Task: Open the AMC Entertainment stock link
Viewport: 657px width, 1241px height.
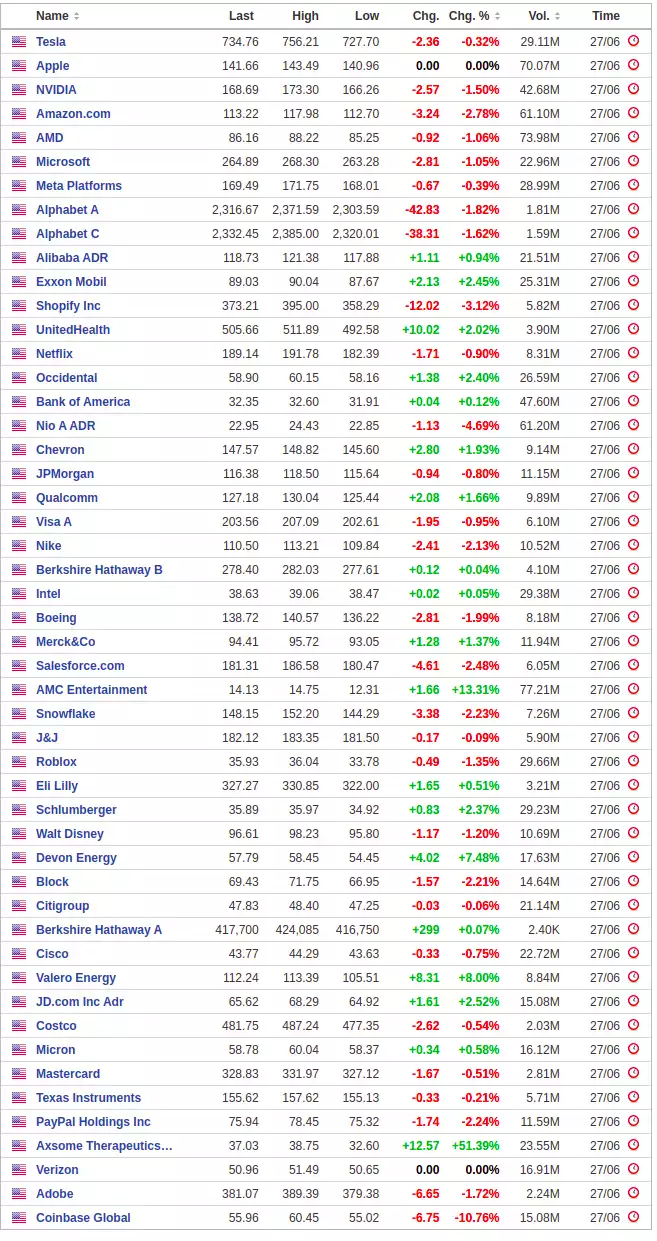Action: 91,690
